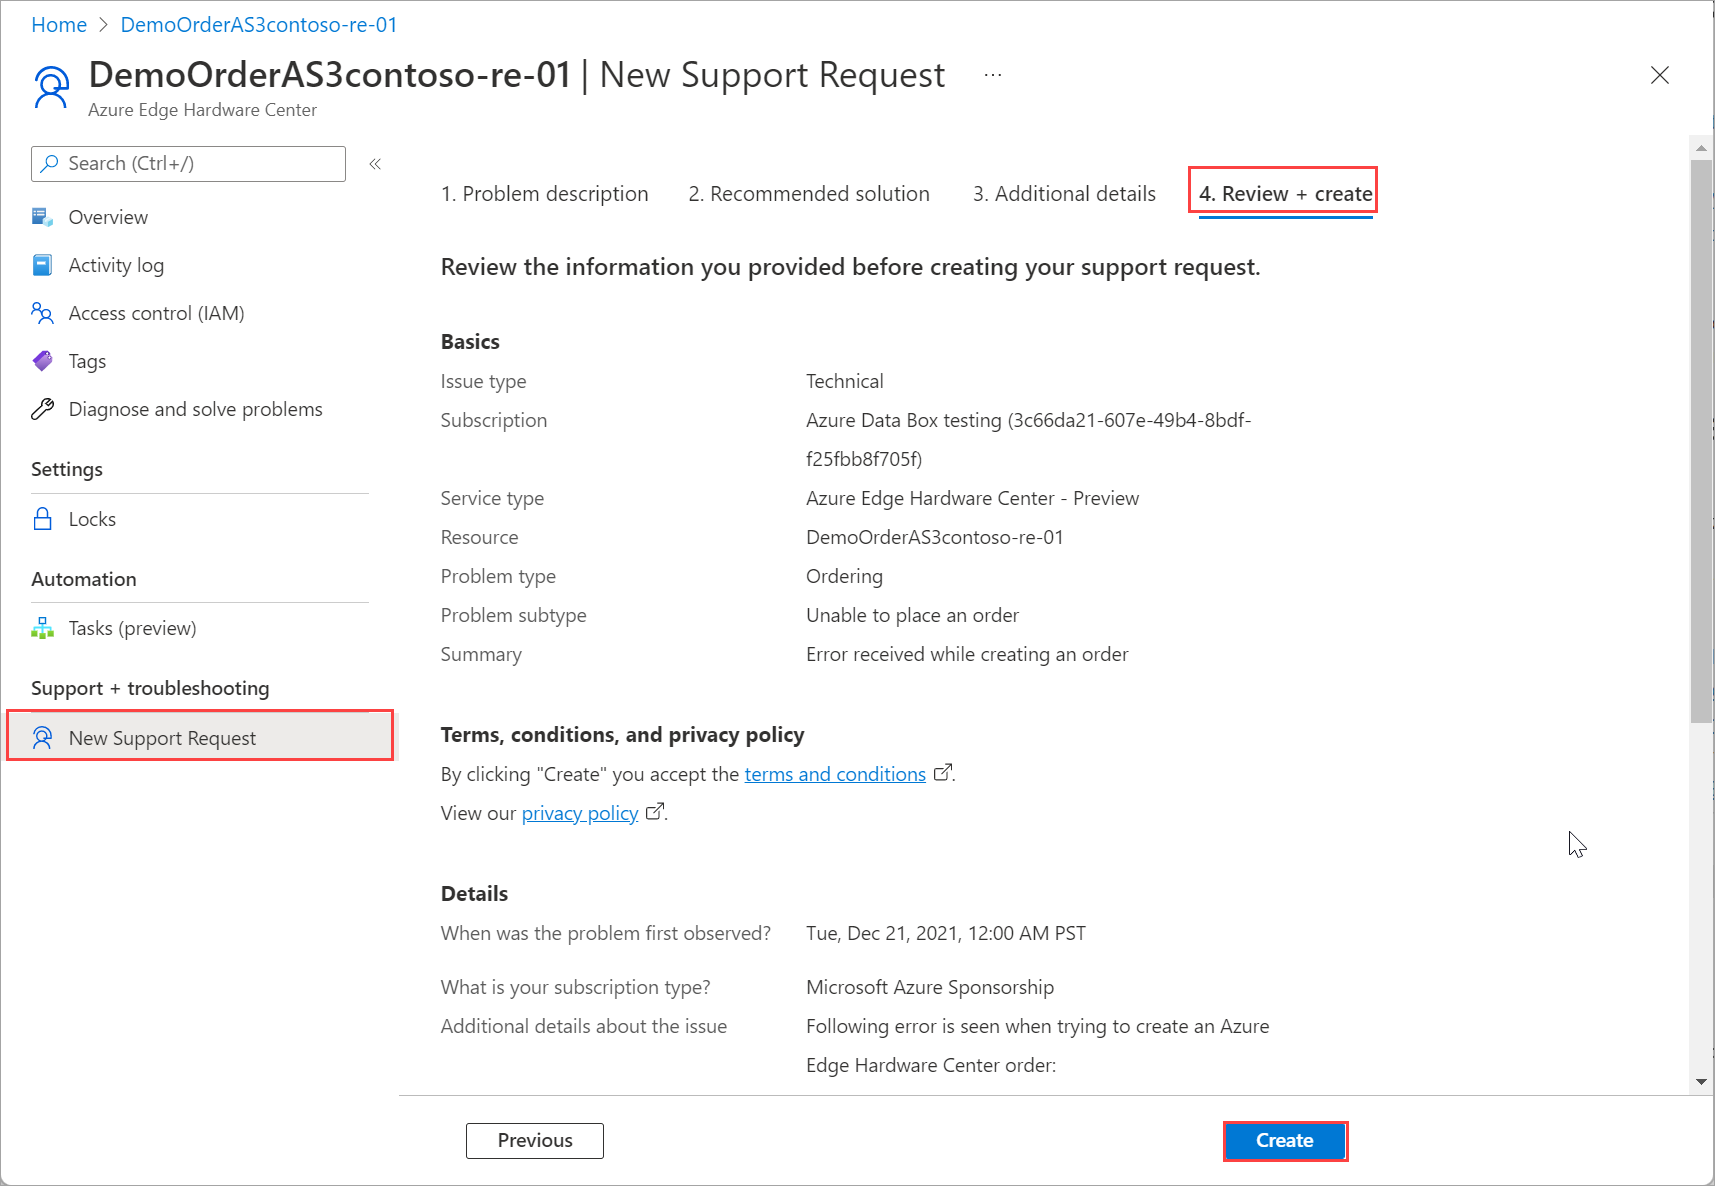Viewport: 1715px width, 1186px height.
Task: Click the Access control (IAM) icon
Action: (42, 313)
